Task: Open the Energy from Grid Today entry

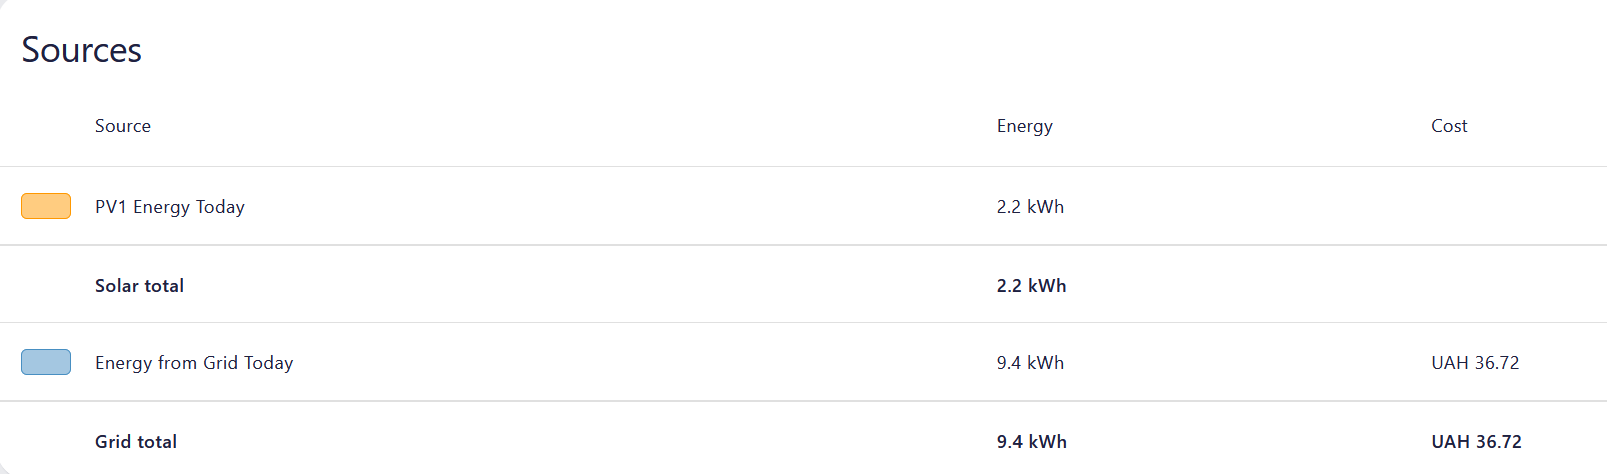Action: 194,363
